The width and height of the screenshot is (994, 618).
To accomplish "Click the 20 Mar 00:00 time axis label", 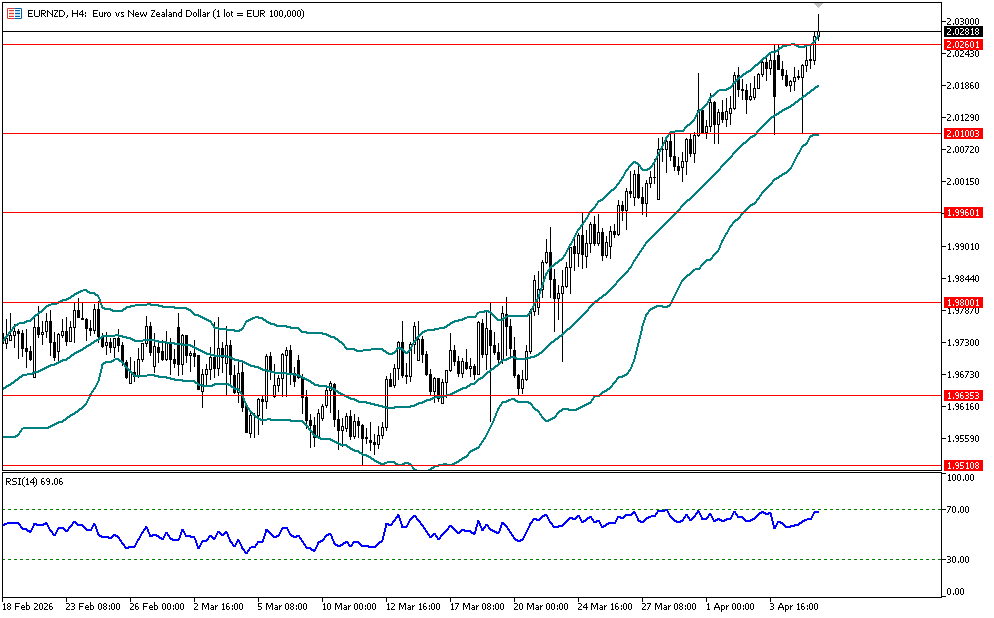I will point(540,606).
